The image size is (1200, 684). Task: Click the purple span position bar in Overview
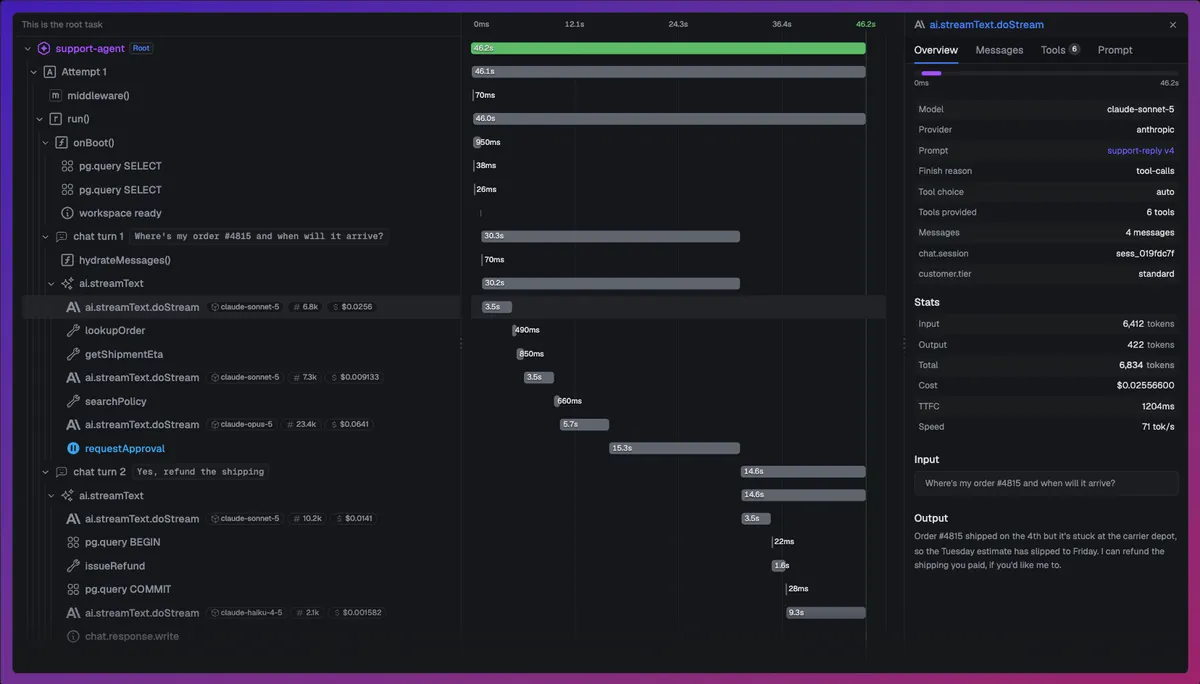(931, 73)
